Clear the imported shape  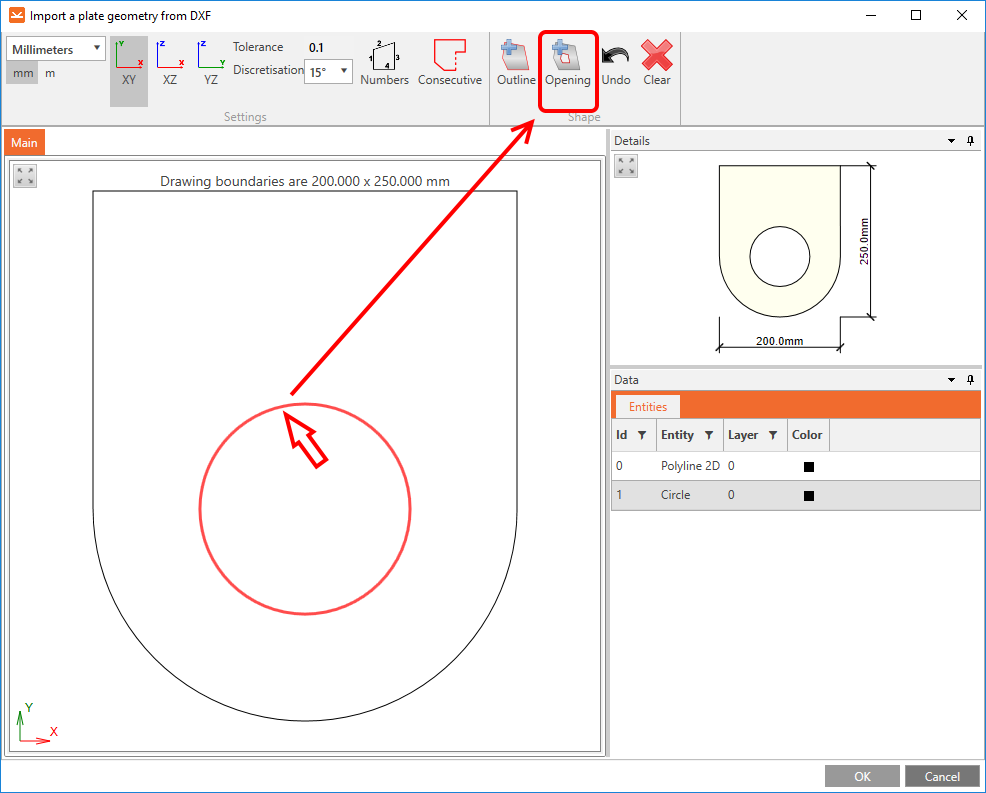656,63
